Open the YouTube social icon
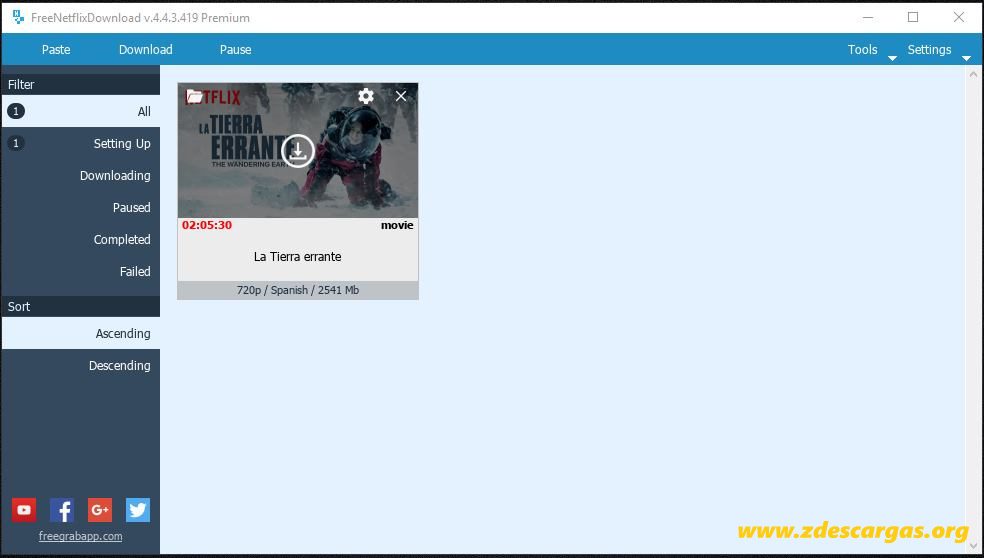Screen dimensions: 984x558 coord(24,510)
